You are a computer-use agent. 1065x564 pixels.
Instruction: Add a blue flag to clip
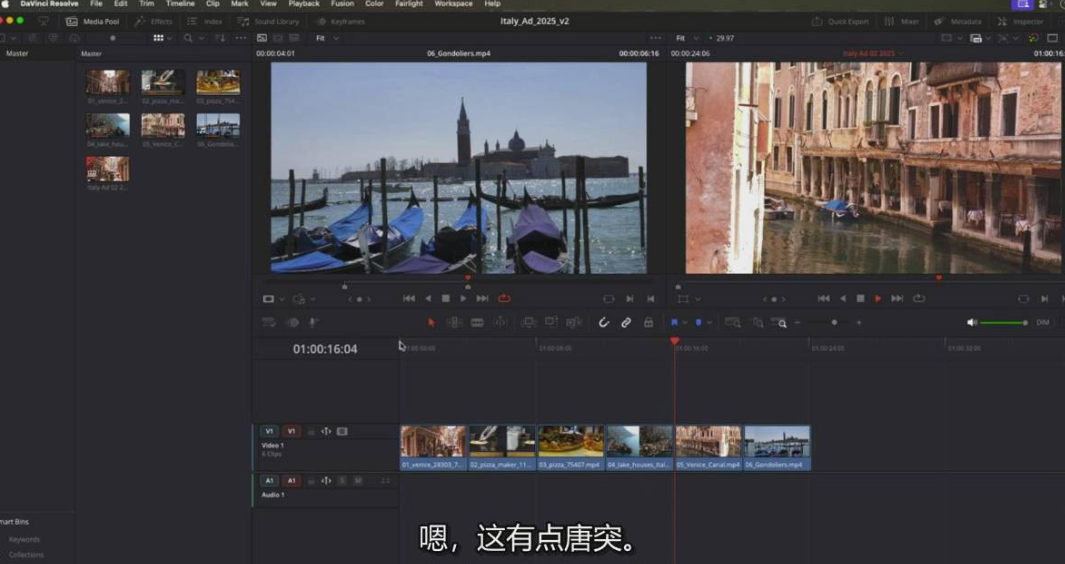[x=675, y=323]
